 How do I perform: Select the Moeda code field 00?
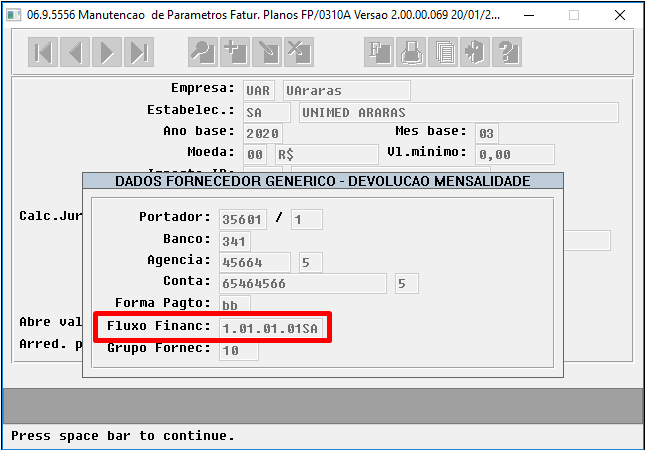tap(255, 155)
